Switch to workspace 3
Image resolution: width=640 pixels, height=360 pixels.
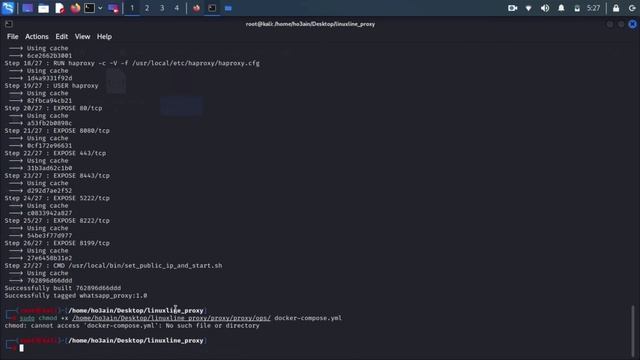[162, 8]
